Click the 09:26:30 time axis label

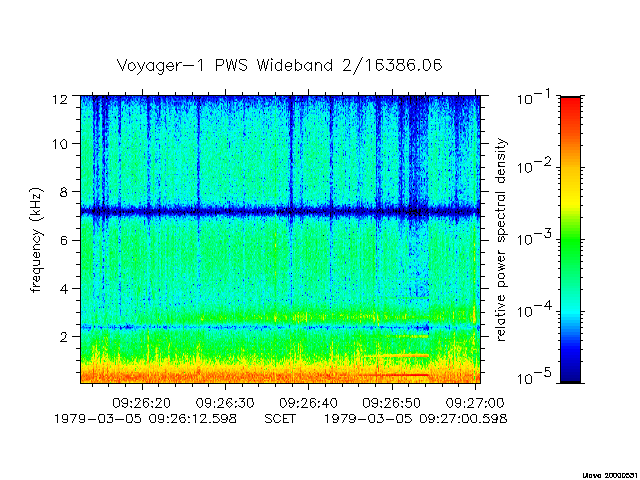click(225, 403)
